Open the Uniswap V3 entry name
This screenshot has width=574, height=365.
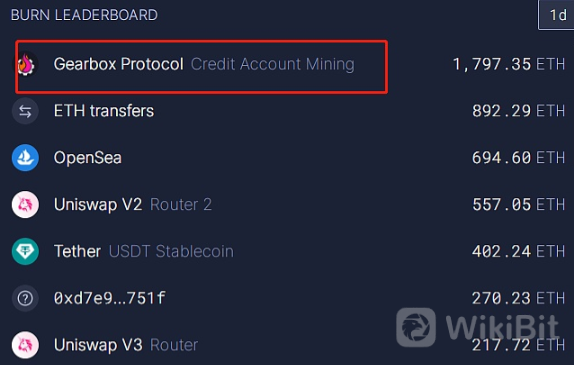98,345
